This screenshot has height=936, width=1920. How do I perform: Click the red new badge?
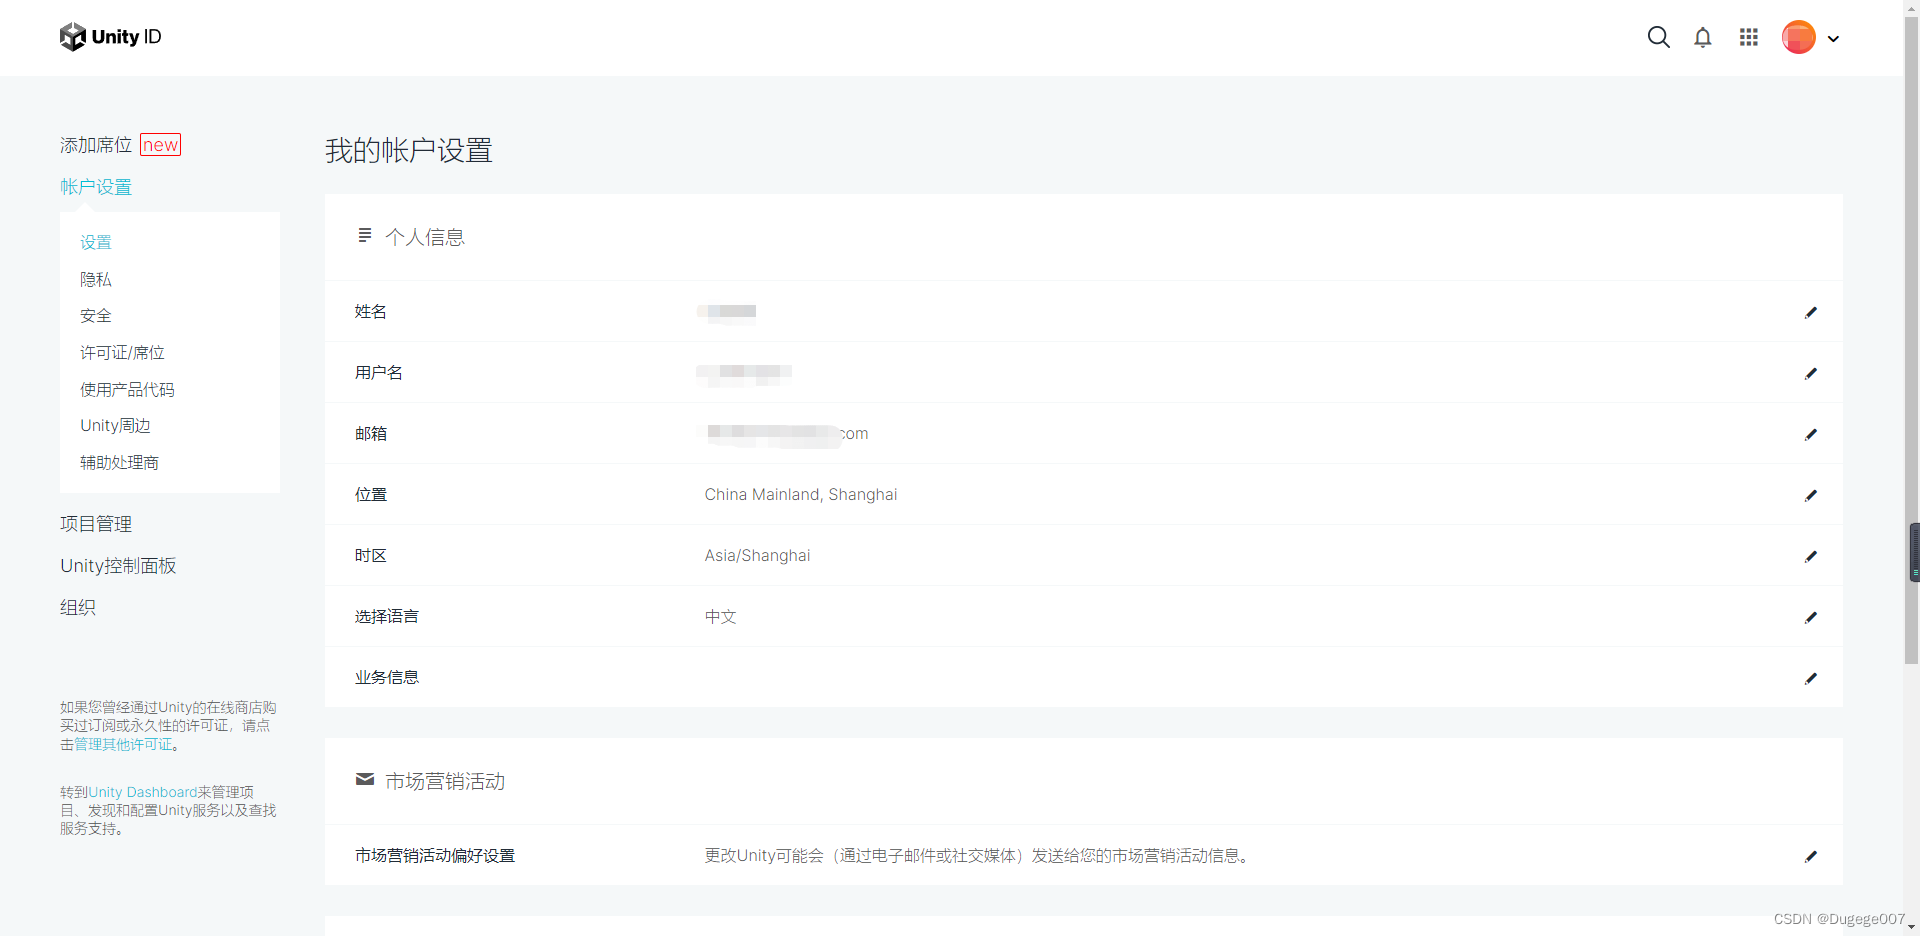160,145
